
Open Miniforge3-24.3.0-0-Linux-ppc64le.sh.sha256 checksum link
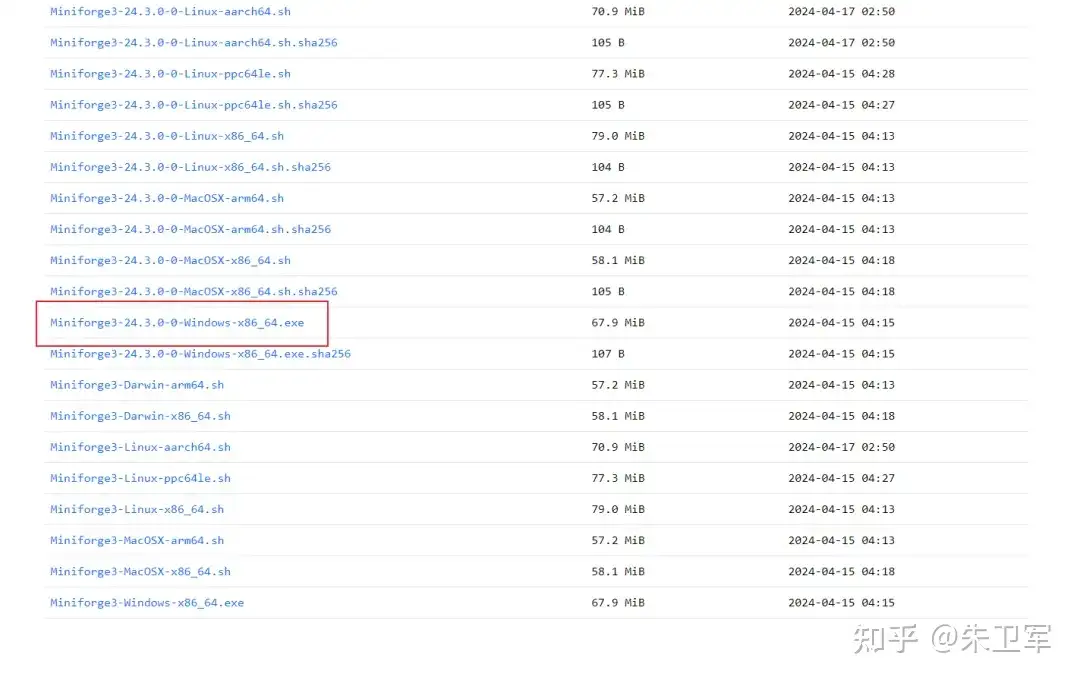194,105
